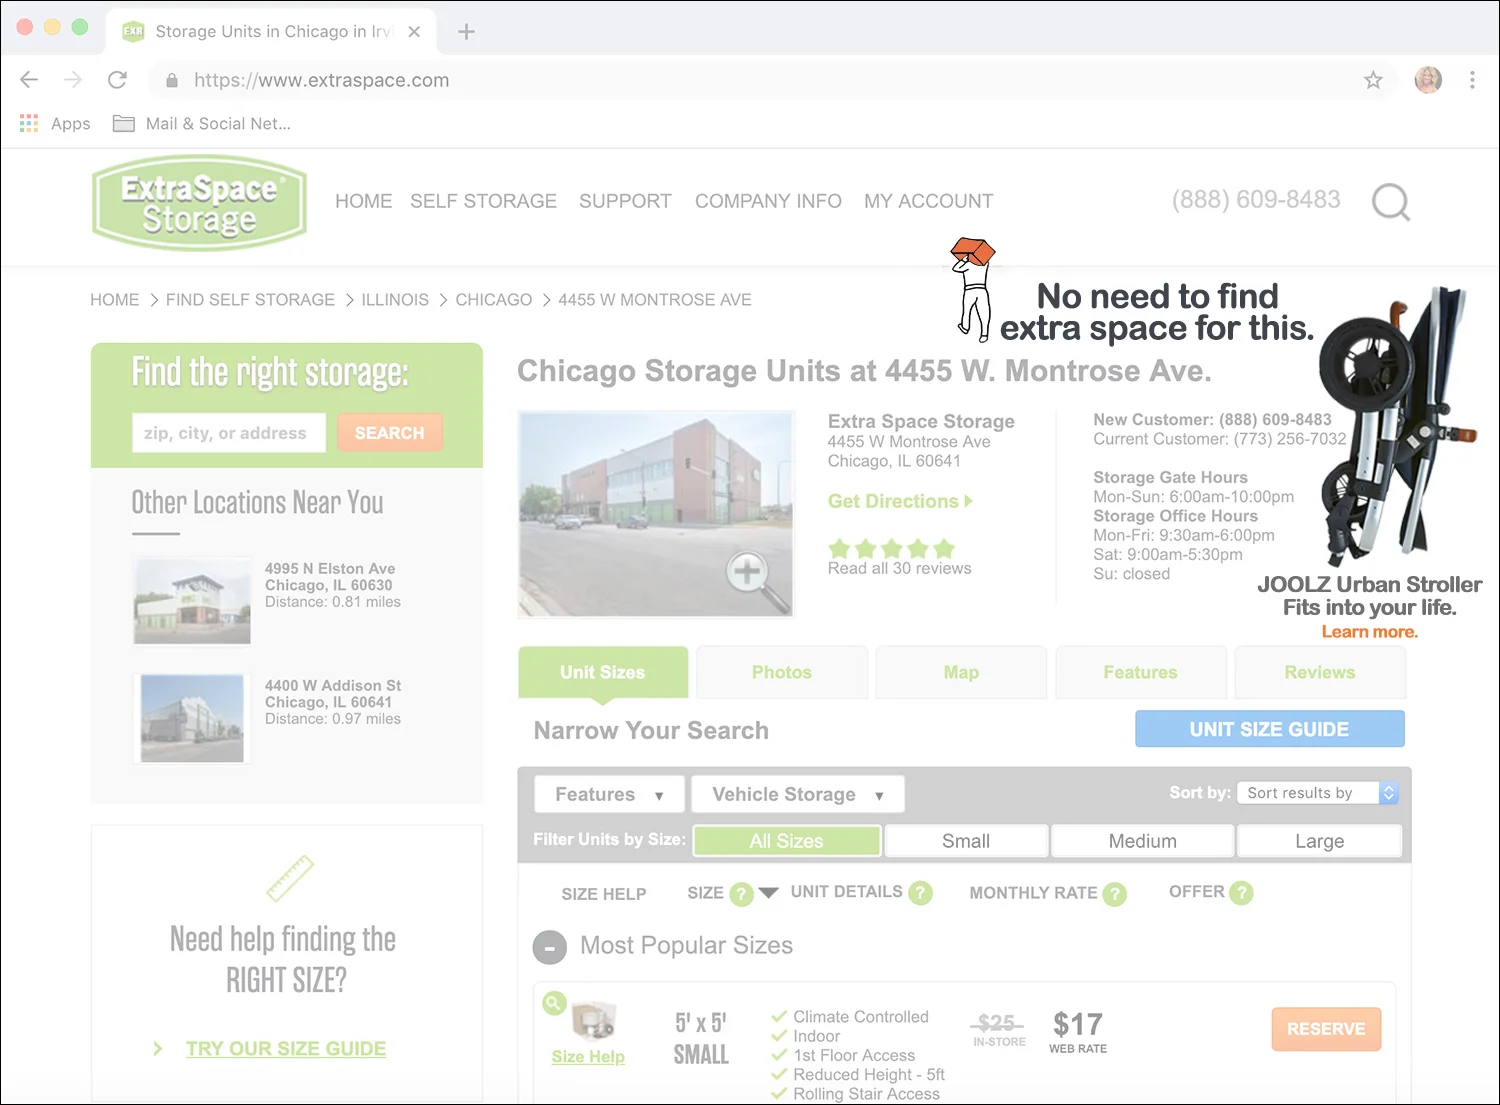Switch to the Unit Sizes tab
The width and height of the screenshot is (1500, 1105).
pos(603,672)
